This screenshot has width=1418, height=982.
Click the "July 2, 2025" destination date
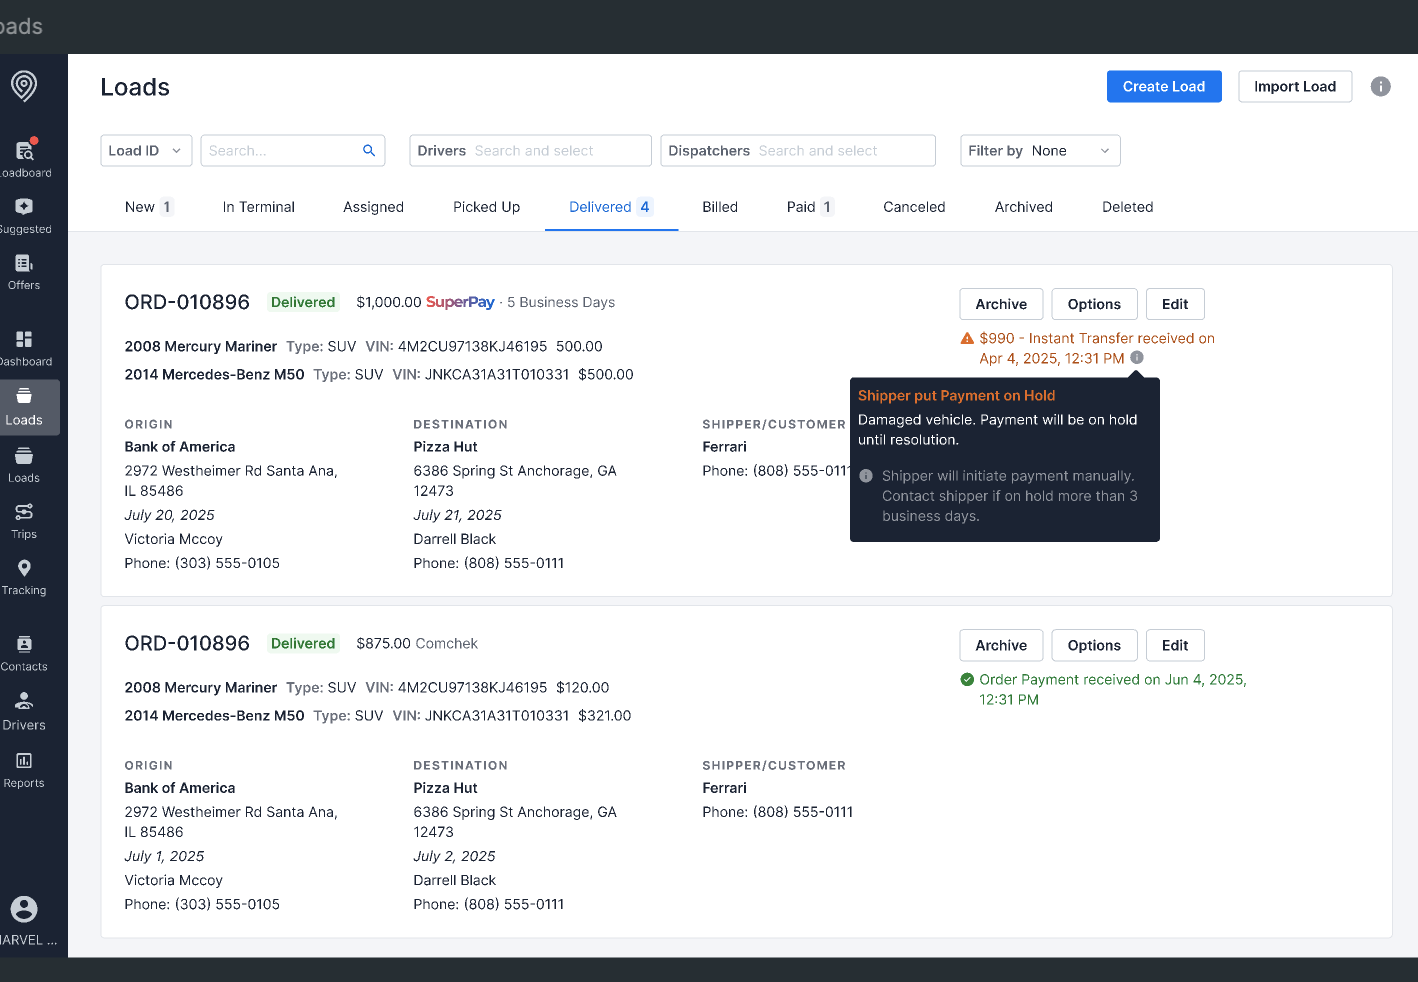pos(455,856)
